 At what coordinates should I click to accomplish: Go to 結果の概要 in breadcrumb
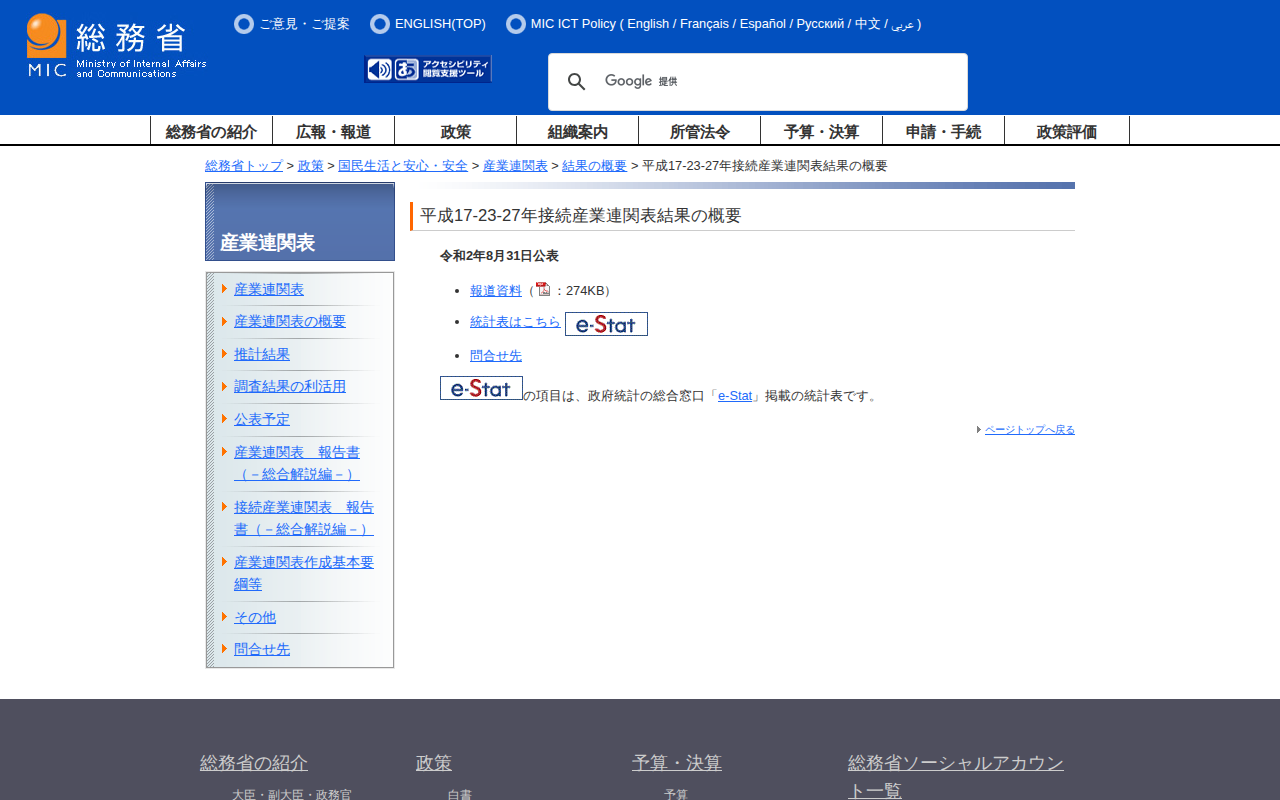tap(594, 166)
